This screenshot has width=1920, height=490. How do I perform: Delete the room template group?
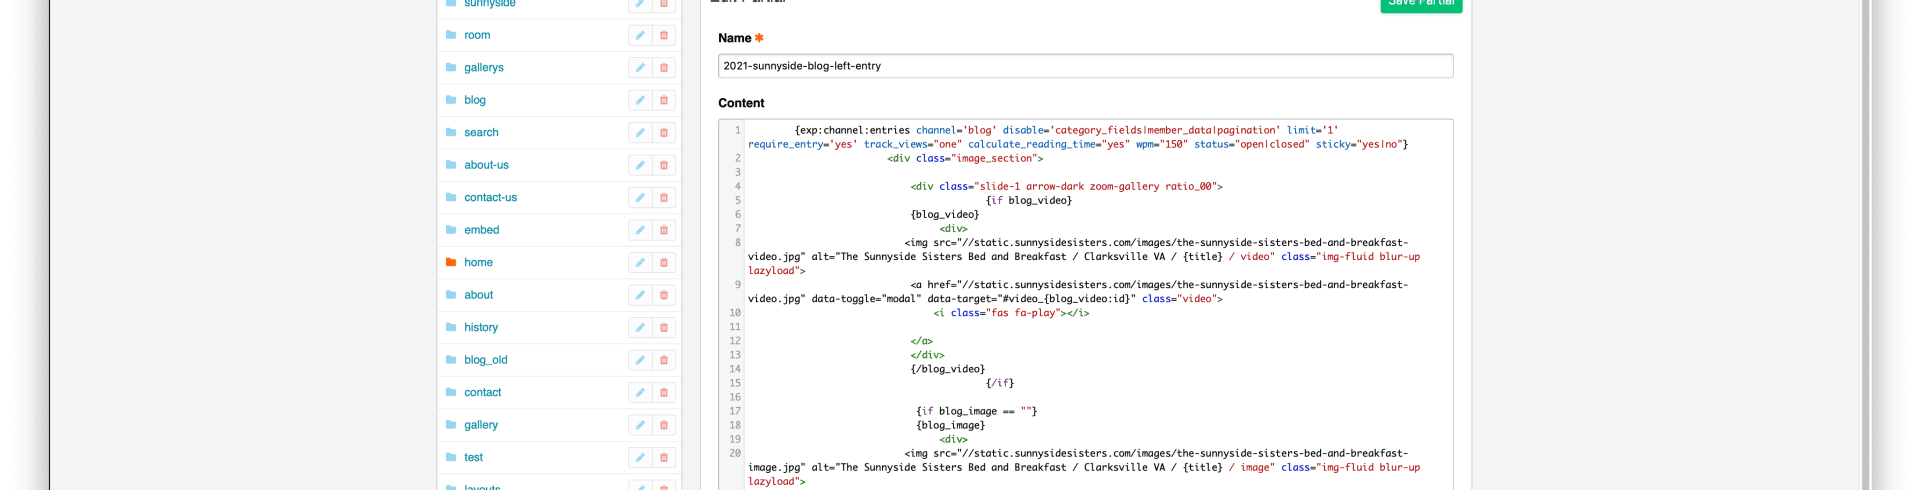664,35
